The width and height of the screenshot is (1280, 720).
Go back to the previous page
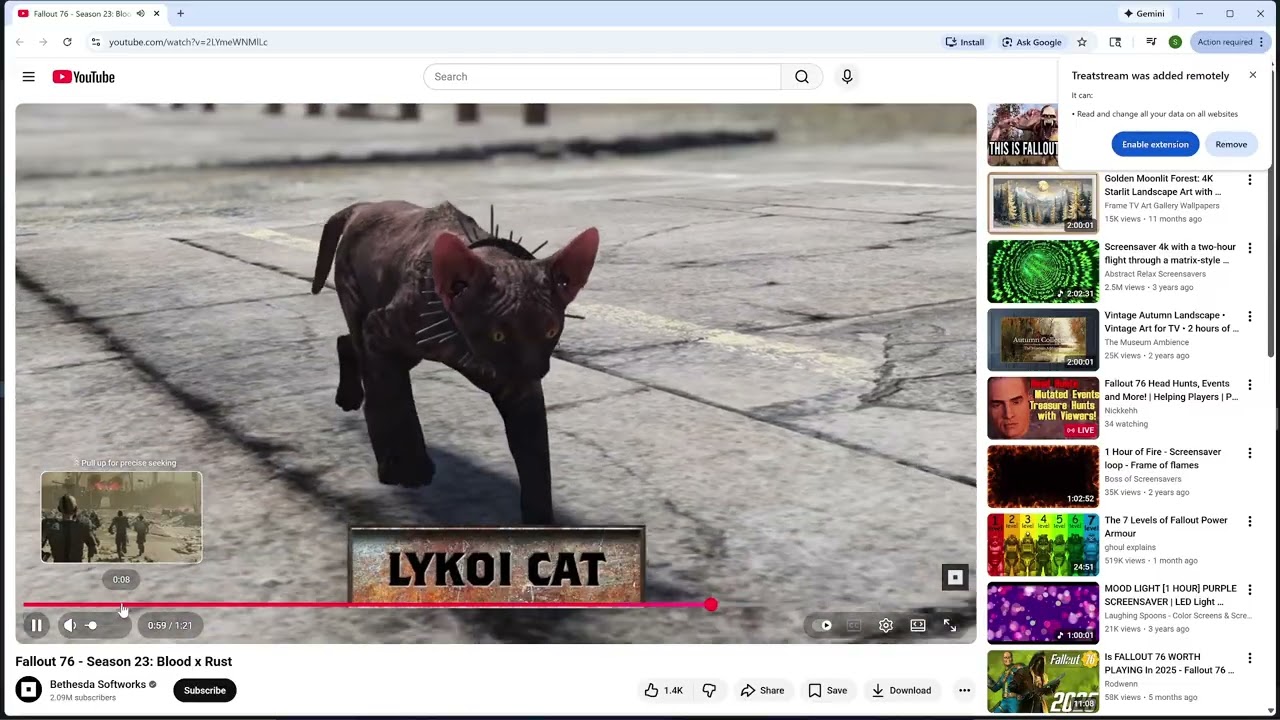coord(20,42)
